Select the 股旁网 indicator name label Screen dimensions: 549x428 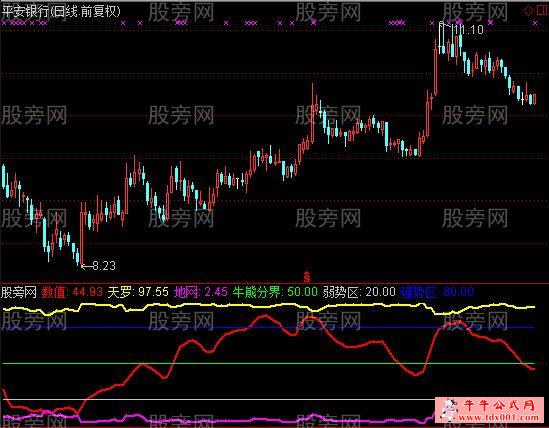point(19,292)
